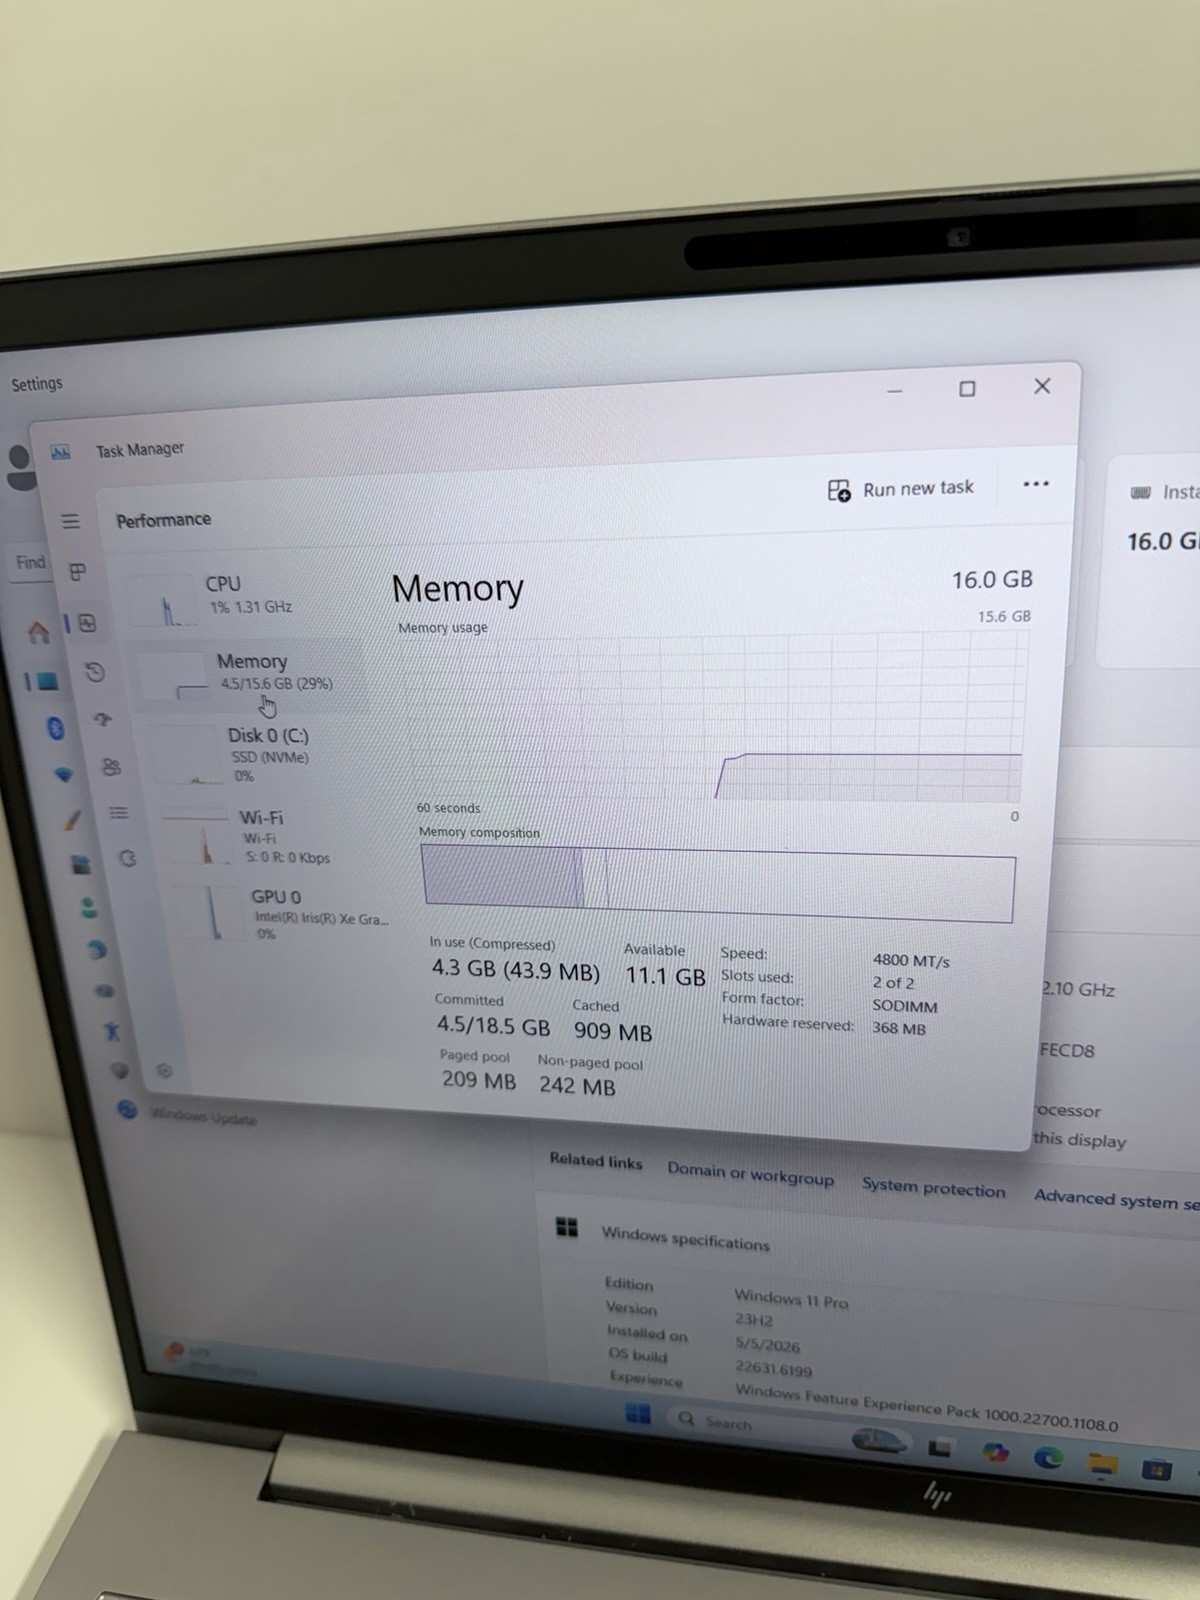
Task: Open Accessibility in Settings sidebar
Action: [x=111, y=1031]
